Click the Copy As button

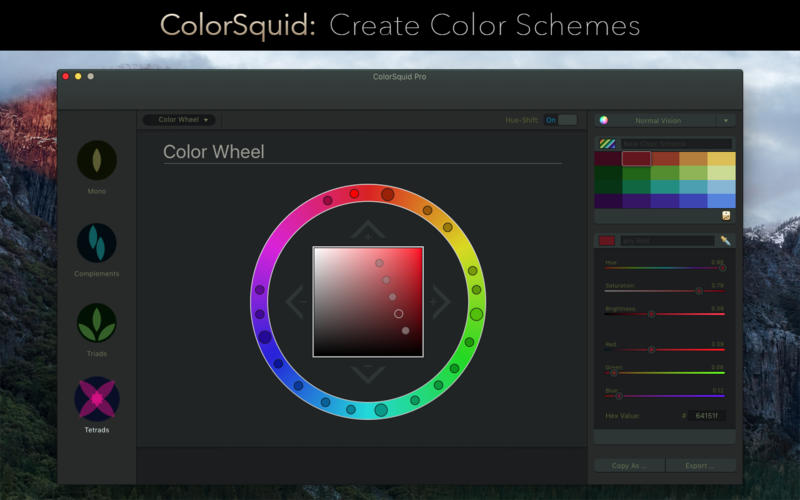tap(630, 466)
